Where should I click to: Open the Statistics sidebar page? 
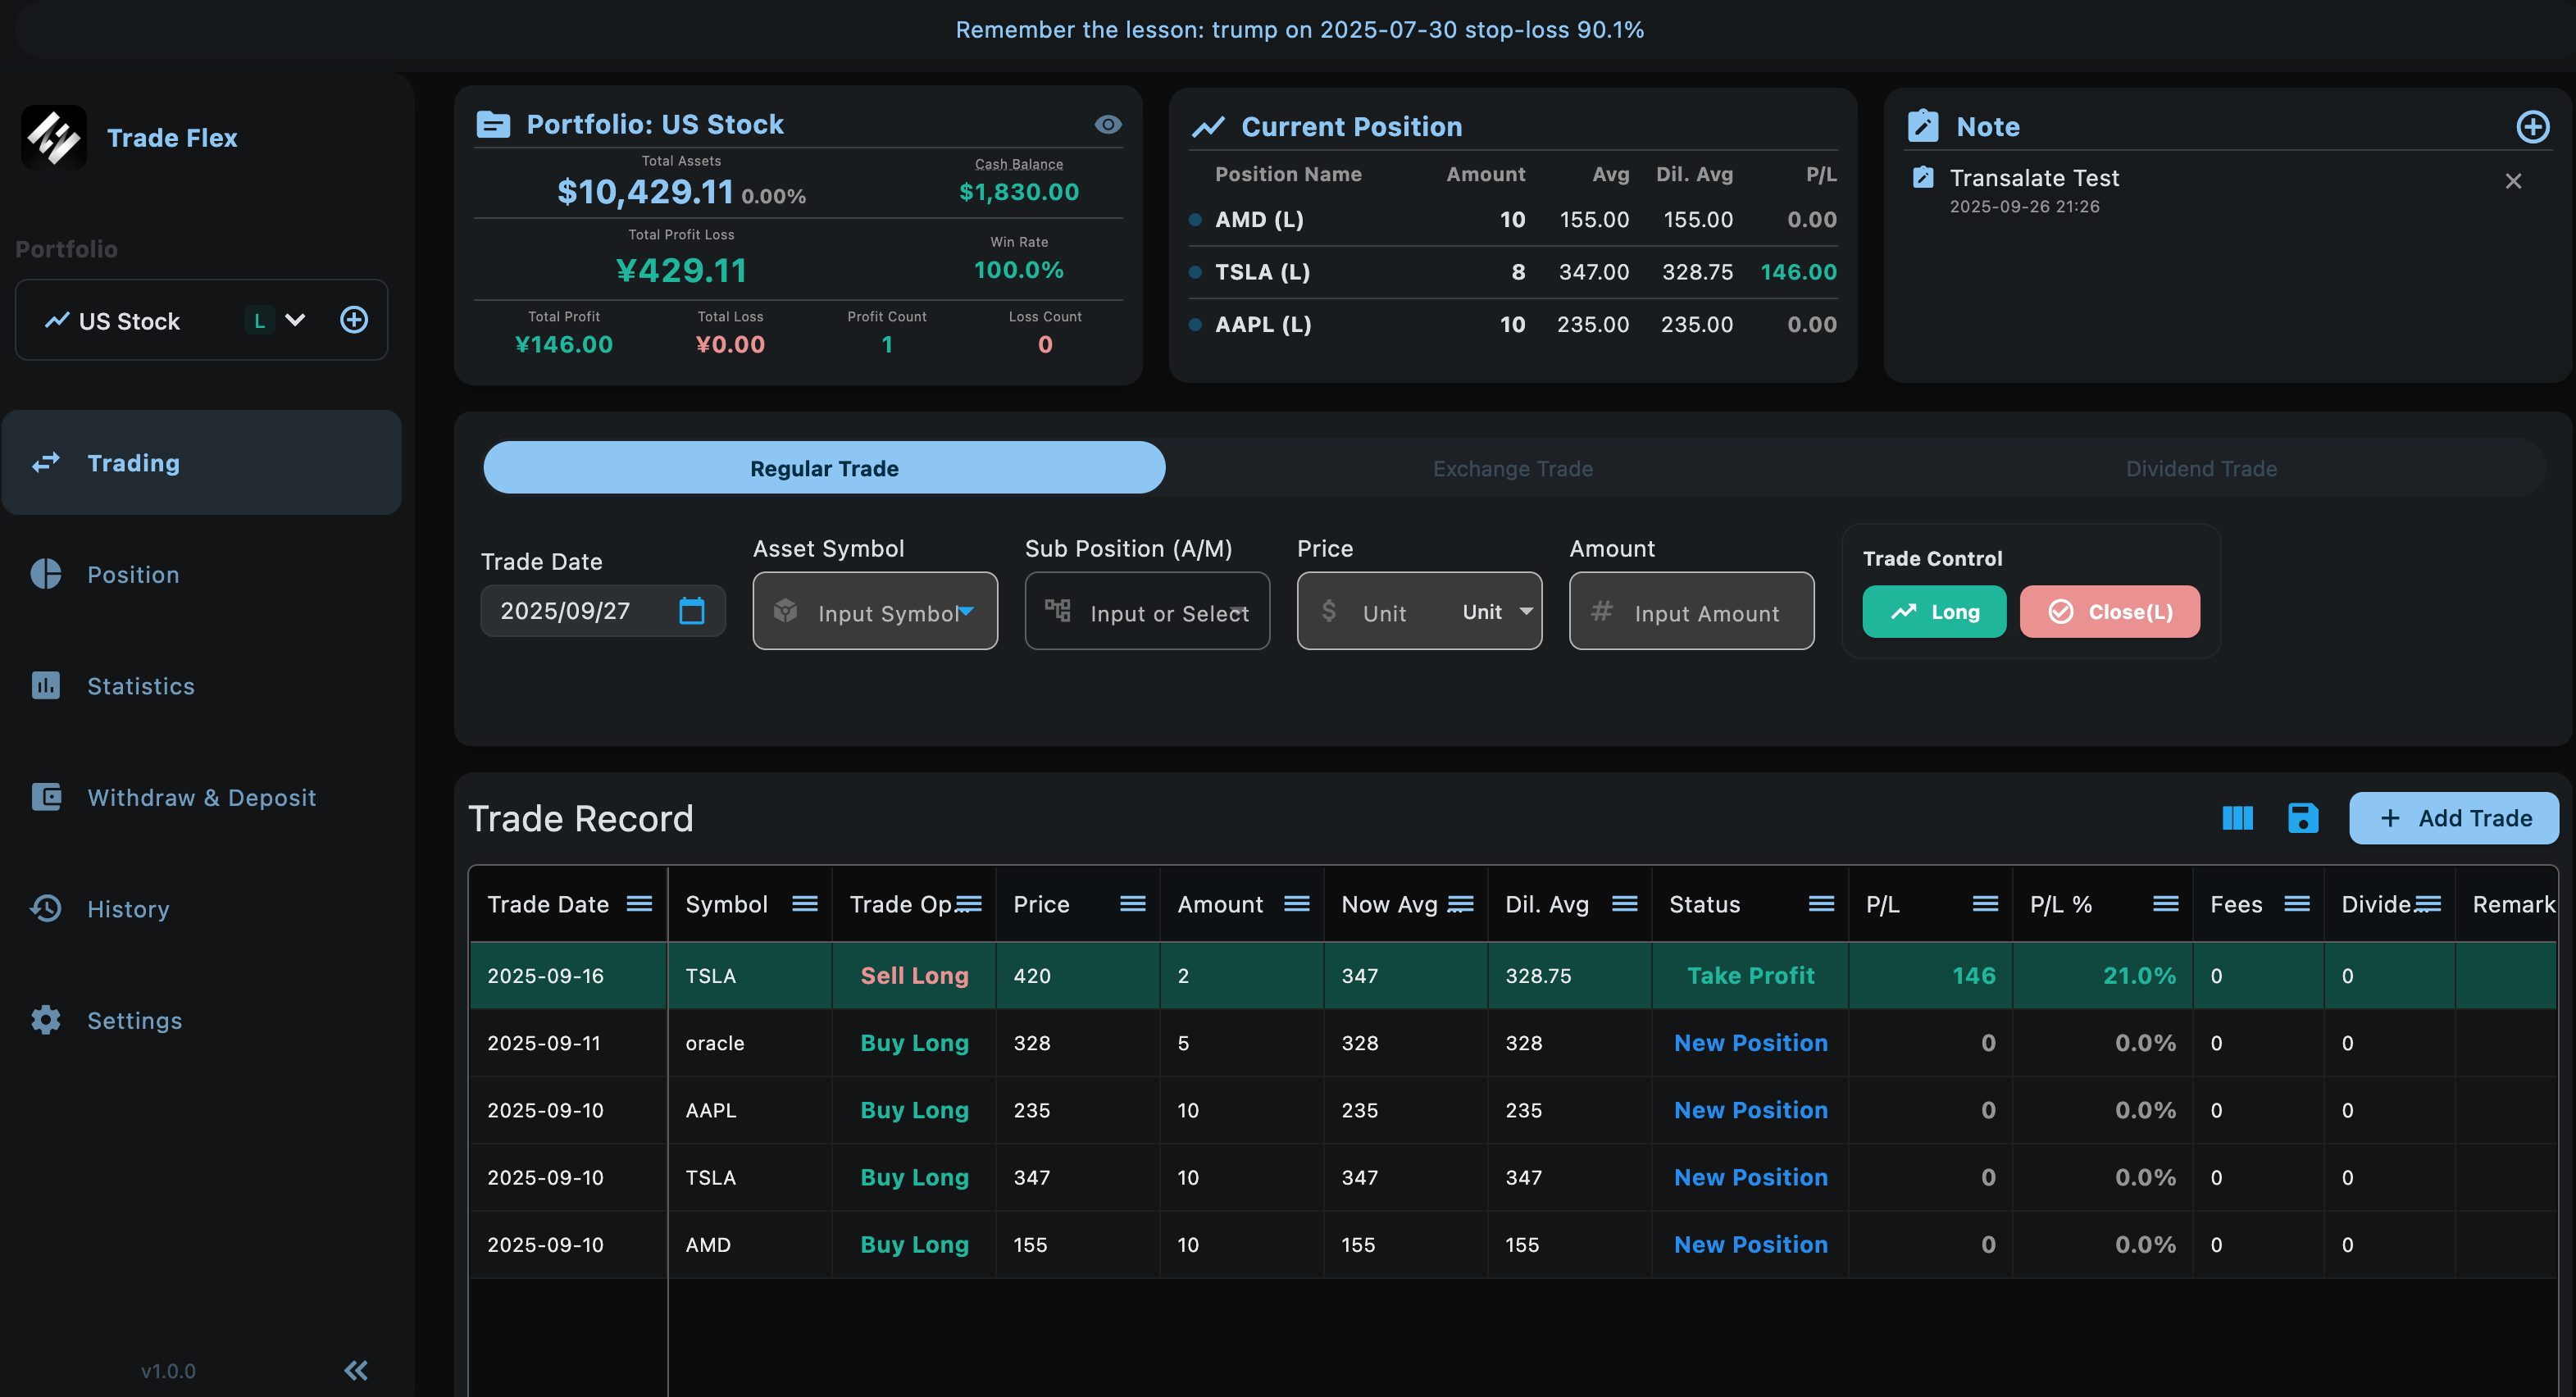[x=140, y=686]
